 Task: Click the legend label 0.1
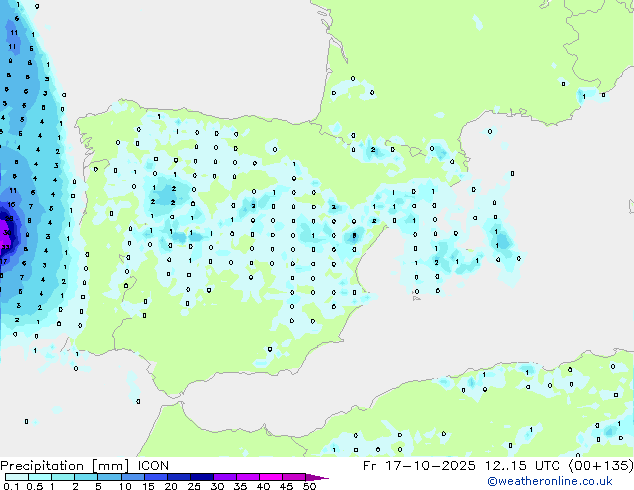(x=11, y=486)
